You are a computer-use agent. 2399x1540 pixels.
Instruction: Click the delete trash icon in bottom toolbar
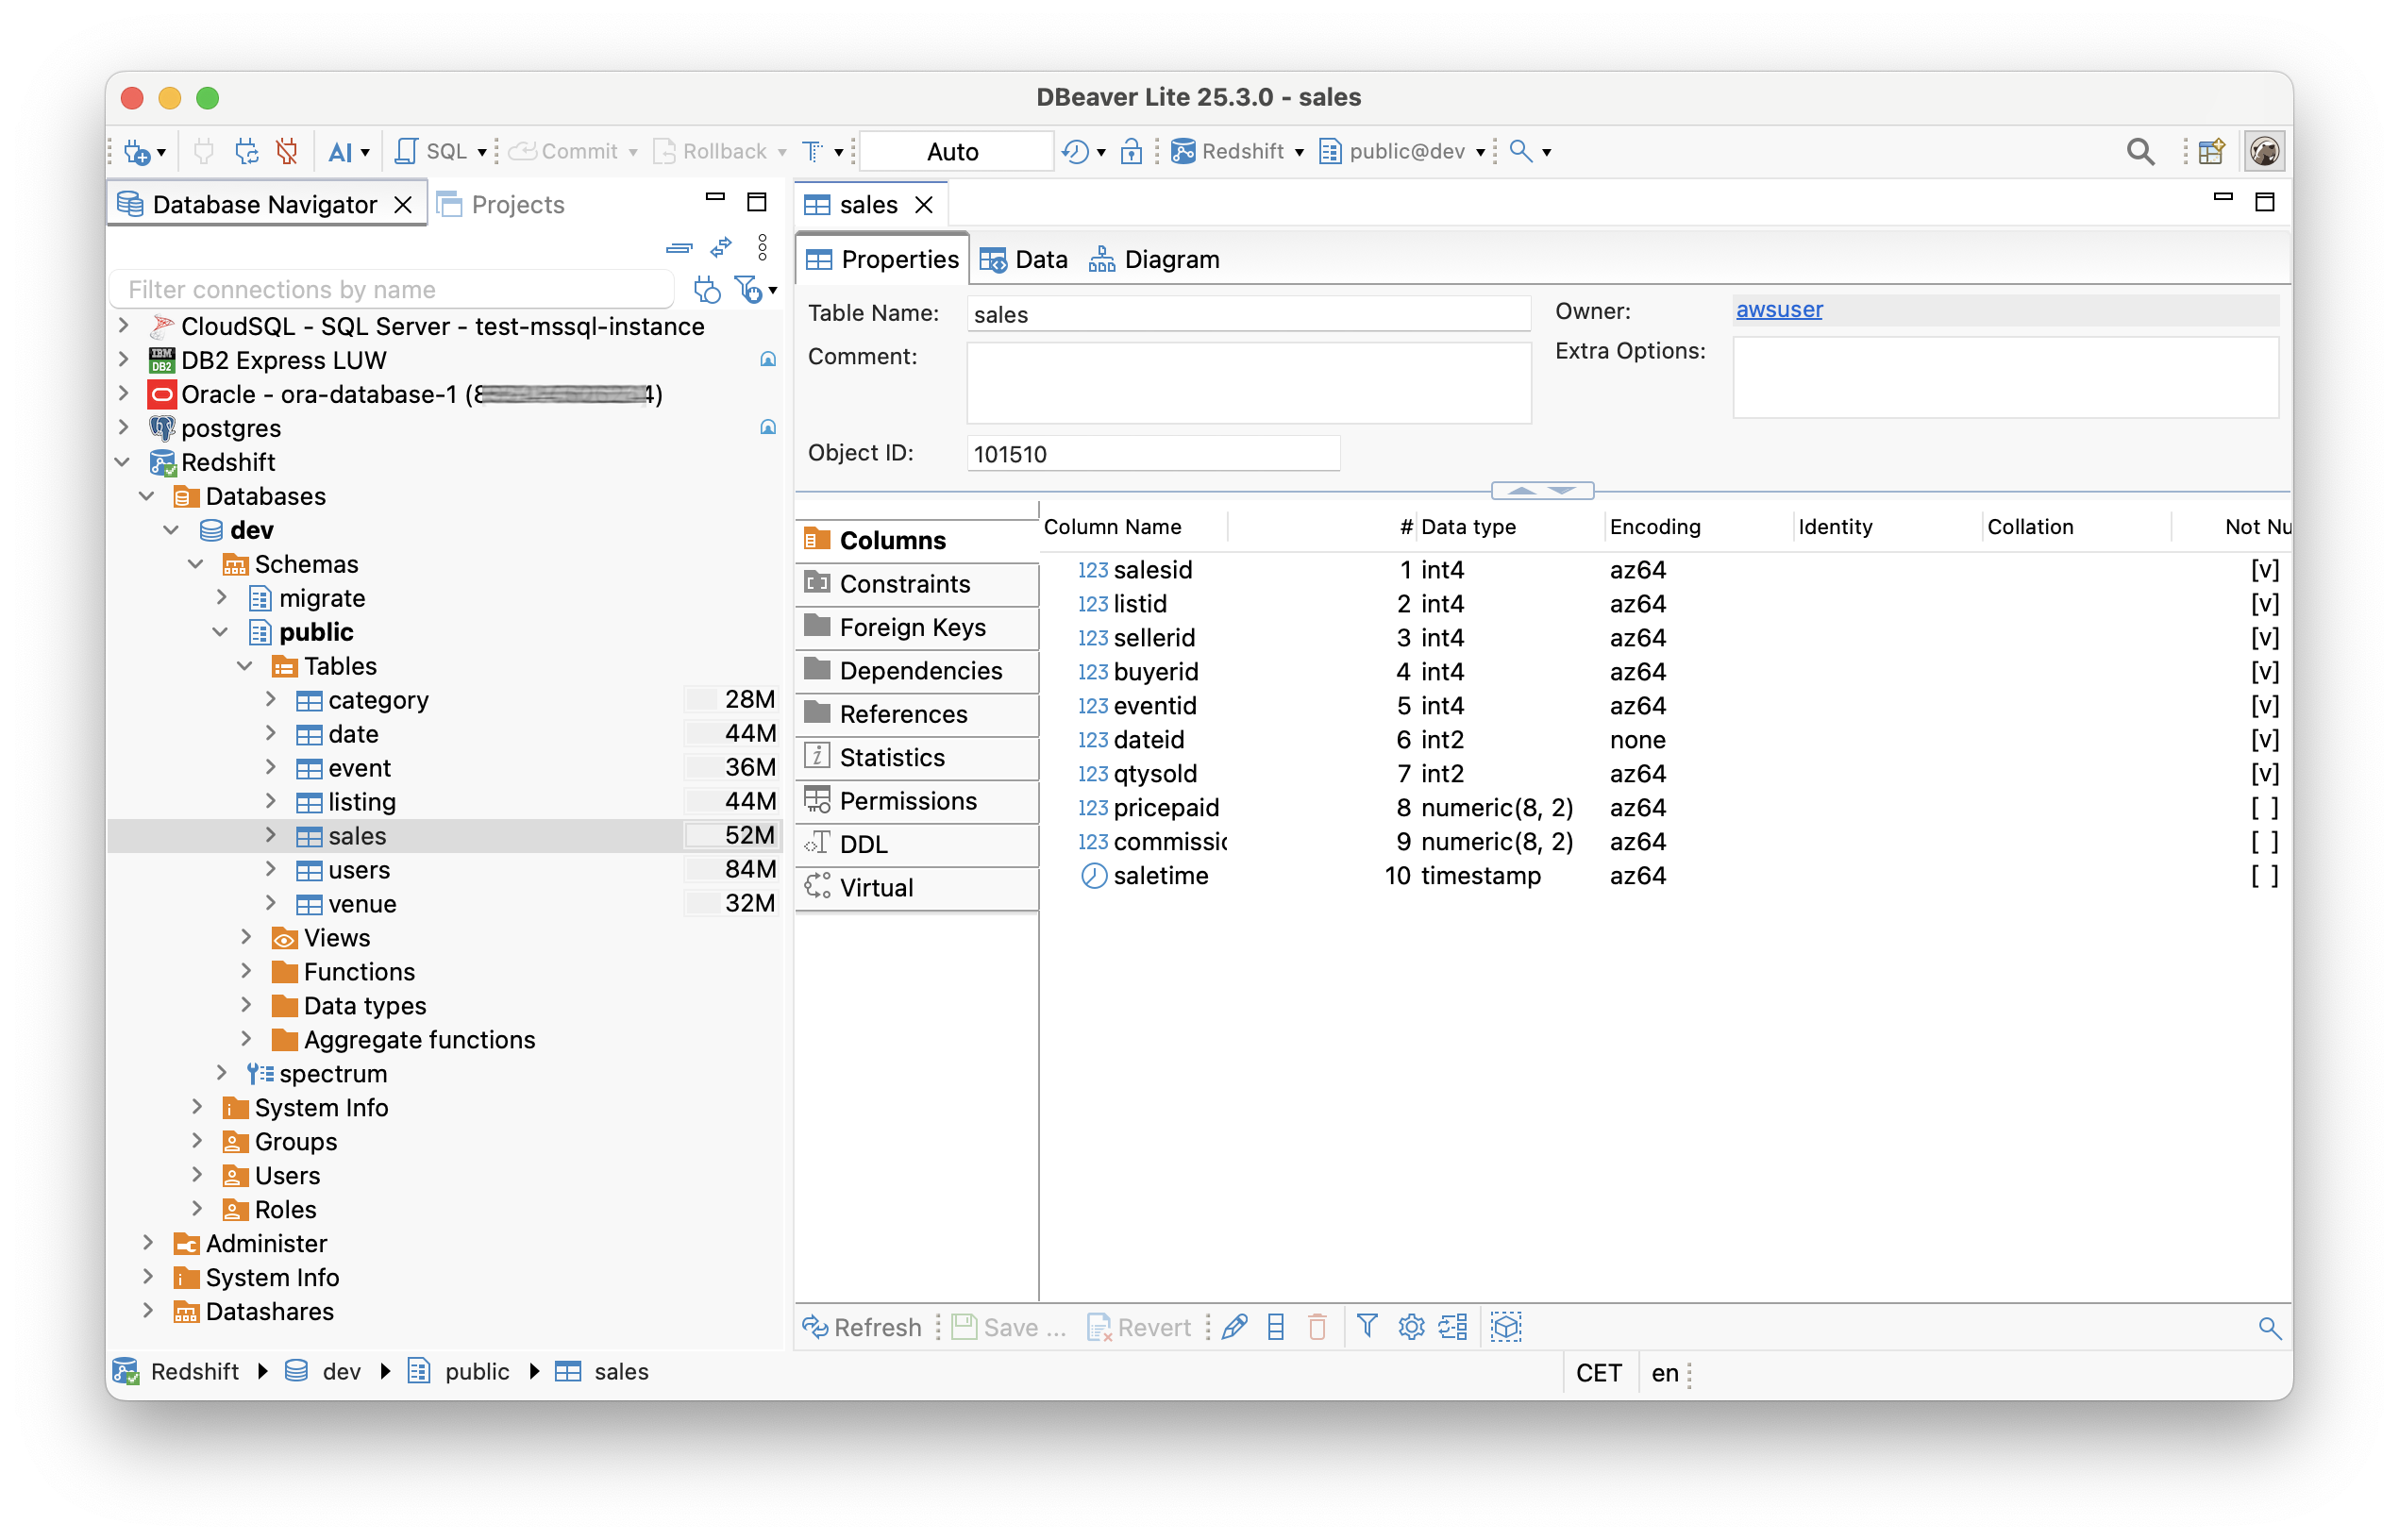point(1317,1328)
